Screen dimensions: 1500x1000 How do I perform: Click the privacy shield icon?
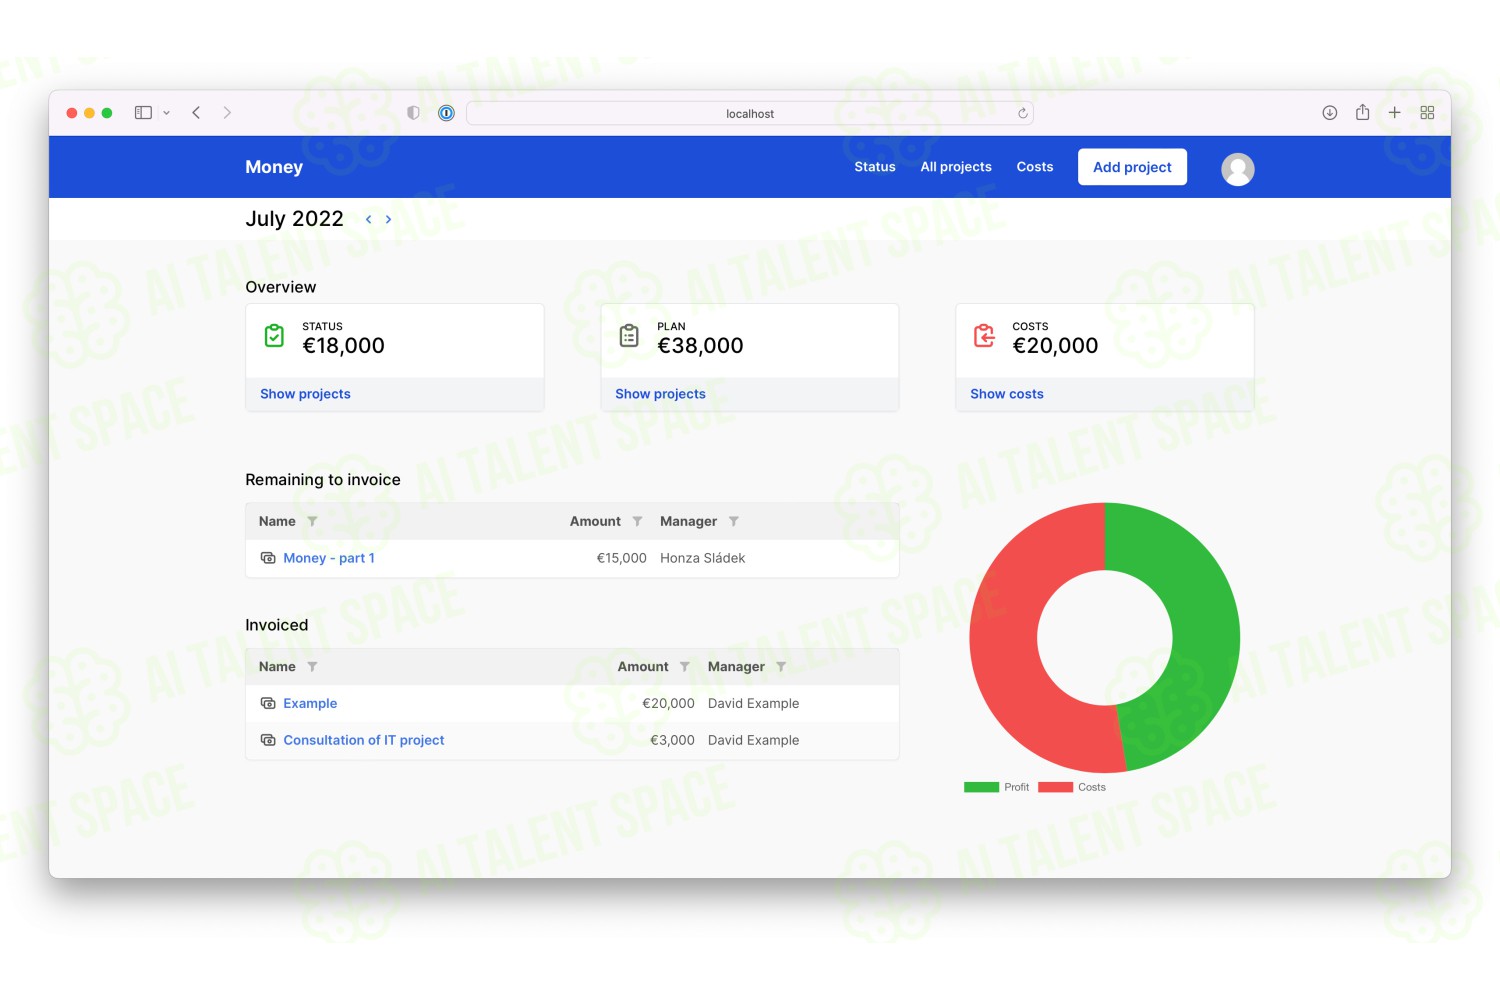tap(413, 113)
